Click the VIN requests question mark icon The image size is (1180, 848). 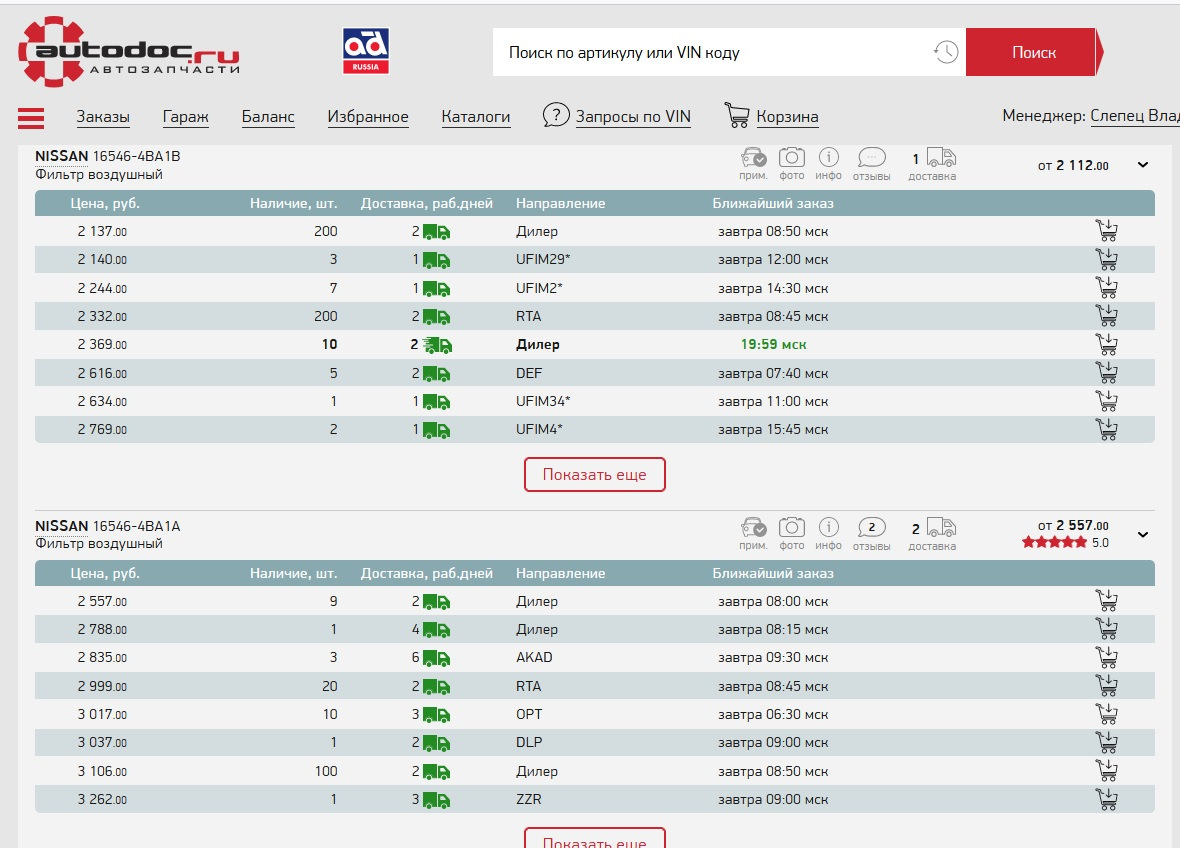[555, 115]
